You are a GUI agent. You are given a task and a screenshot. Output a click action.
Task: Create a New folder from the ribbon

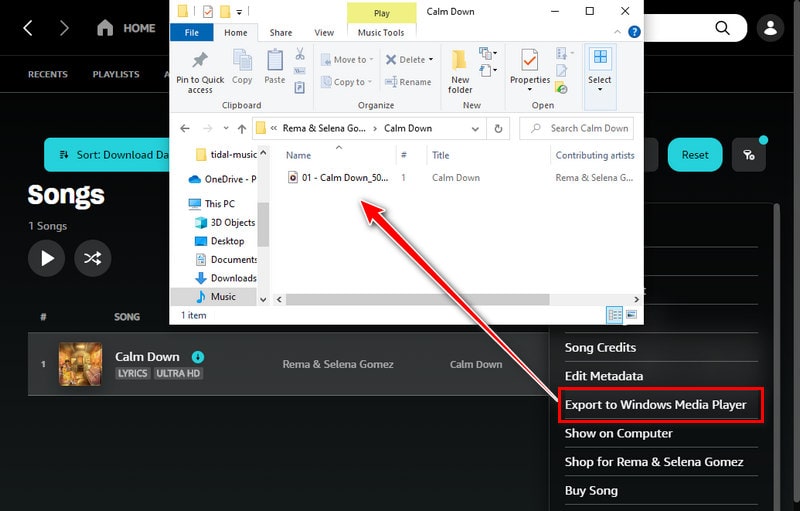pos(460,72)
